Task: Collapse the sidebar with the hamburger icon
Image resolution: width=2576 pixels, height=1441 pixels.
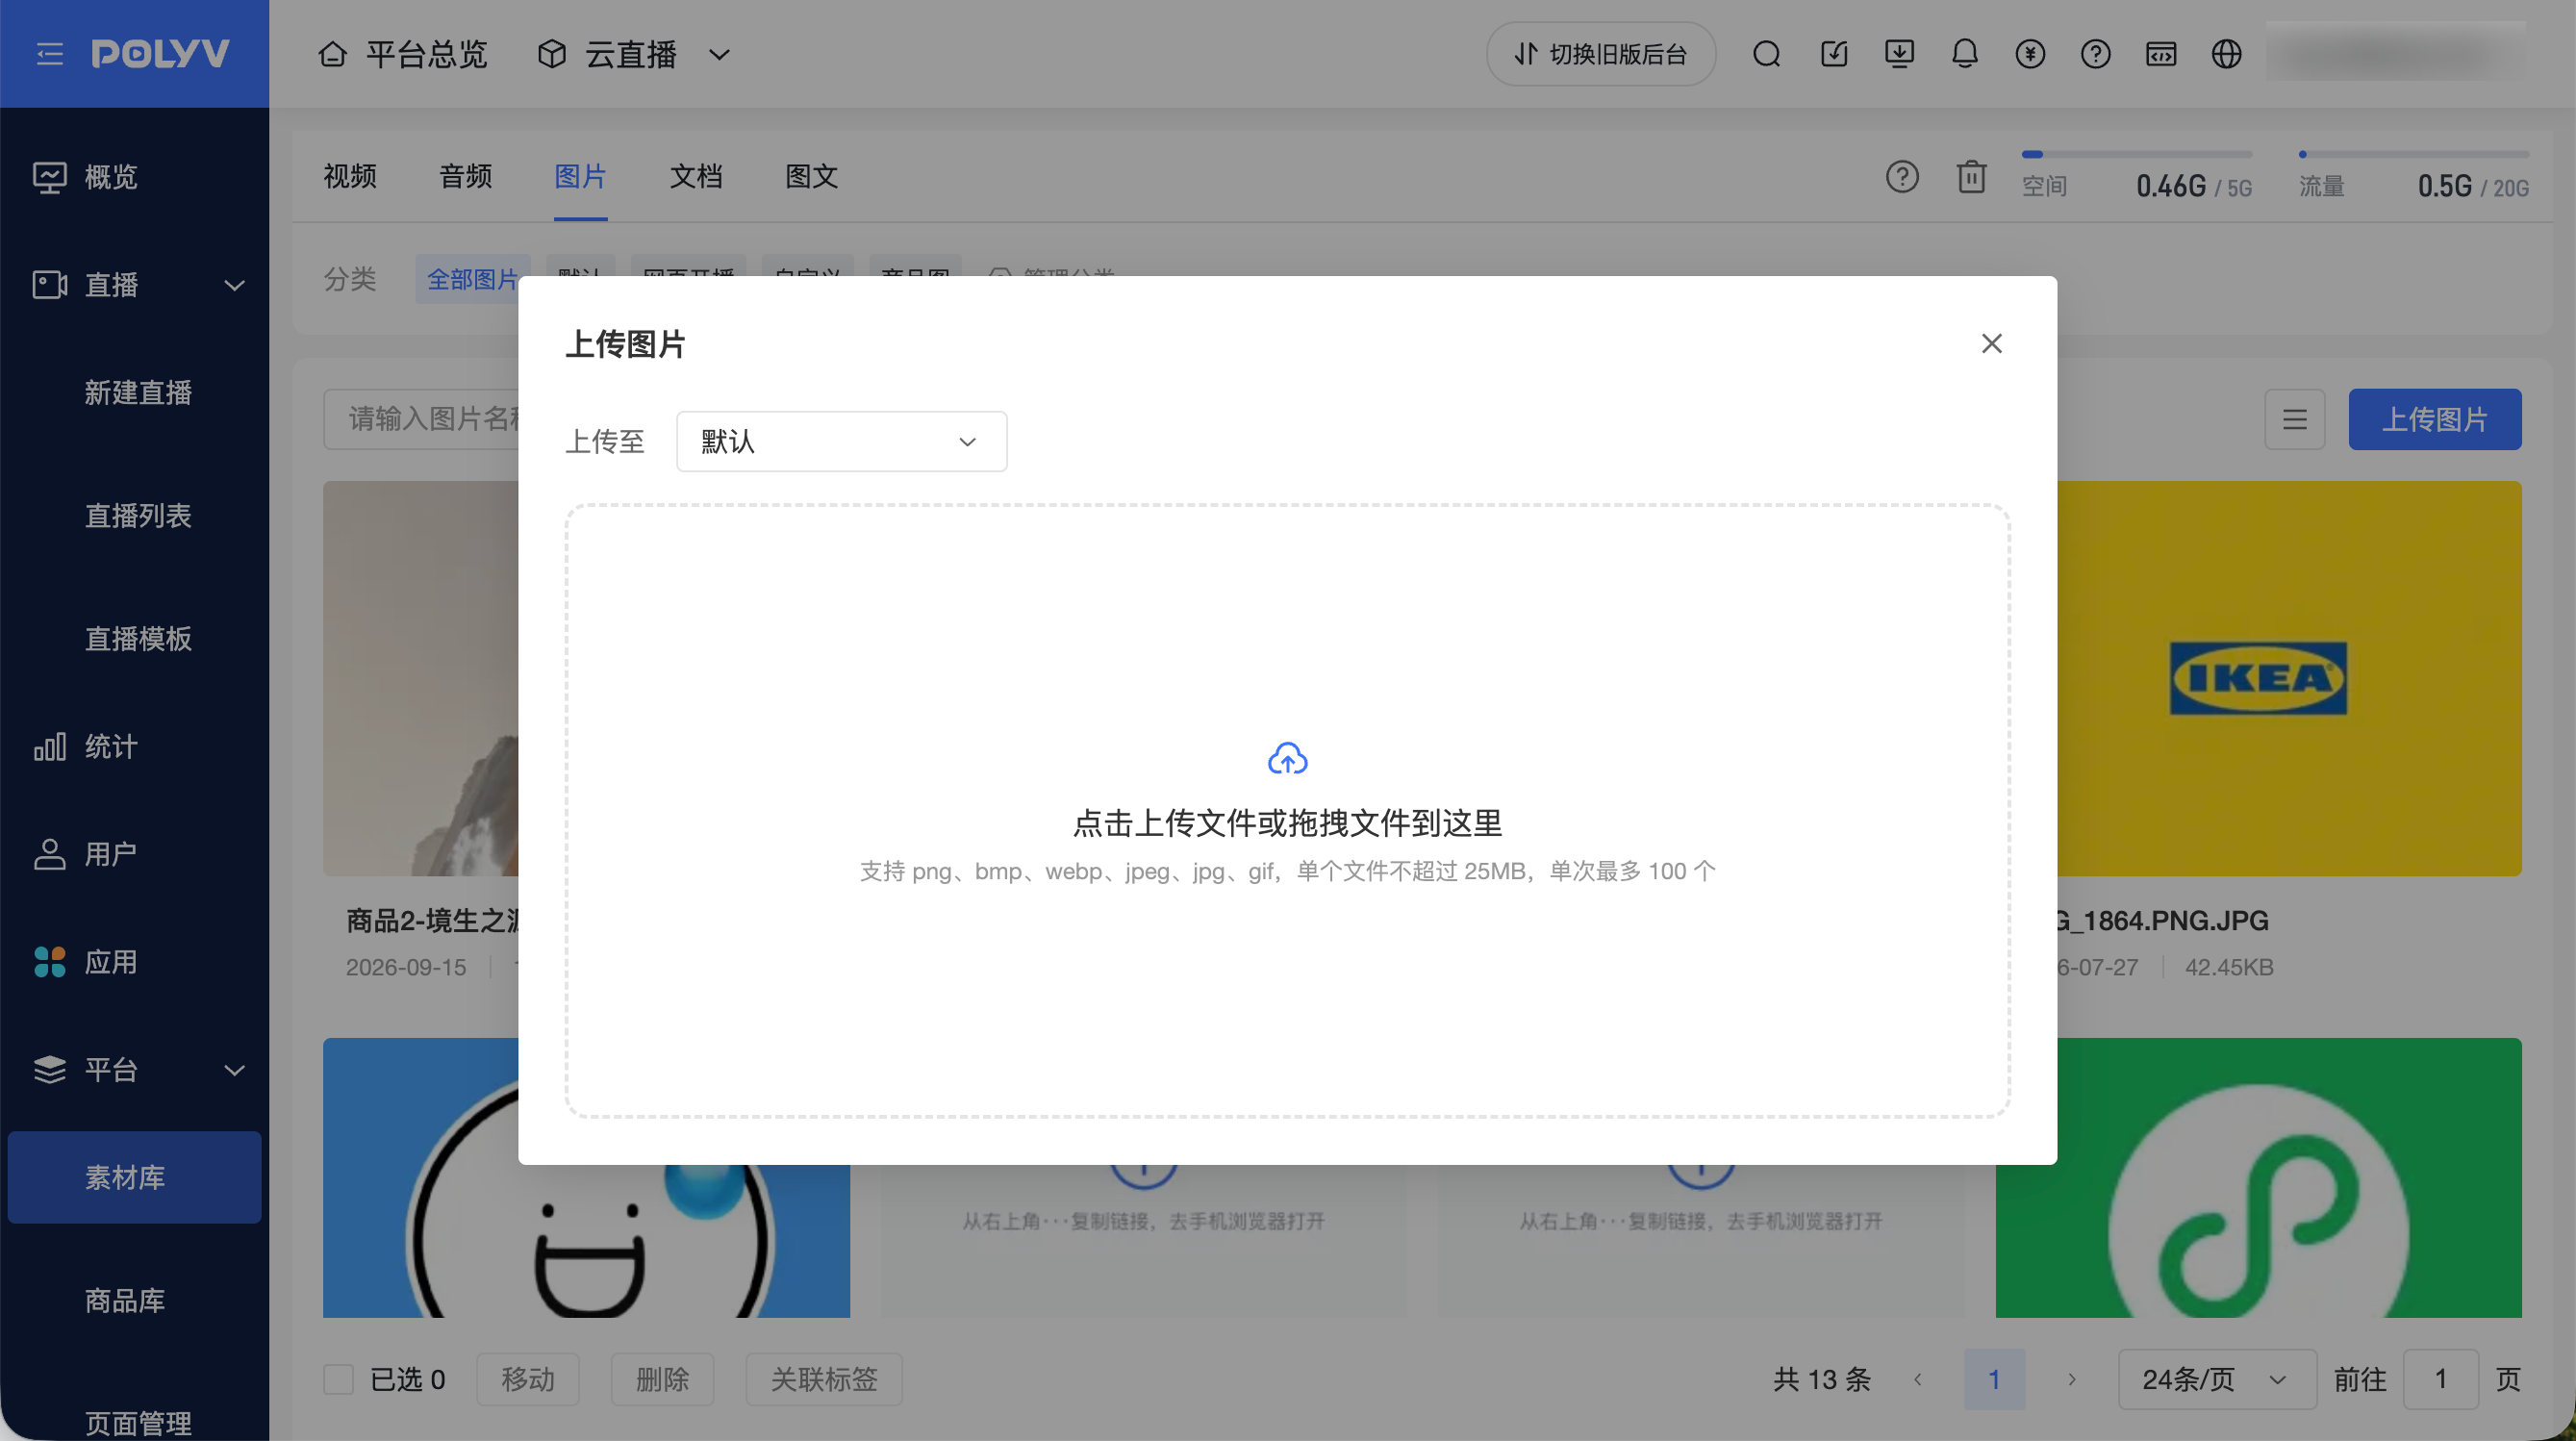Action: tap(50, 54)
